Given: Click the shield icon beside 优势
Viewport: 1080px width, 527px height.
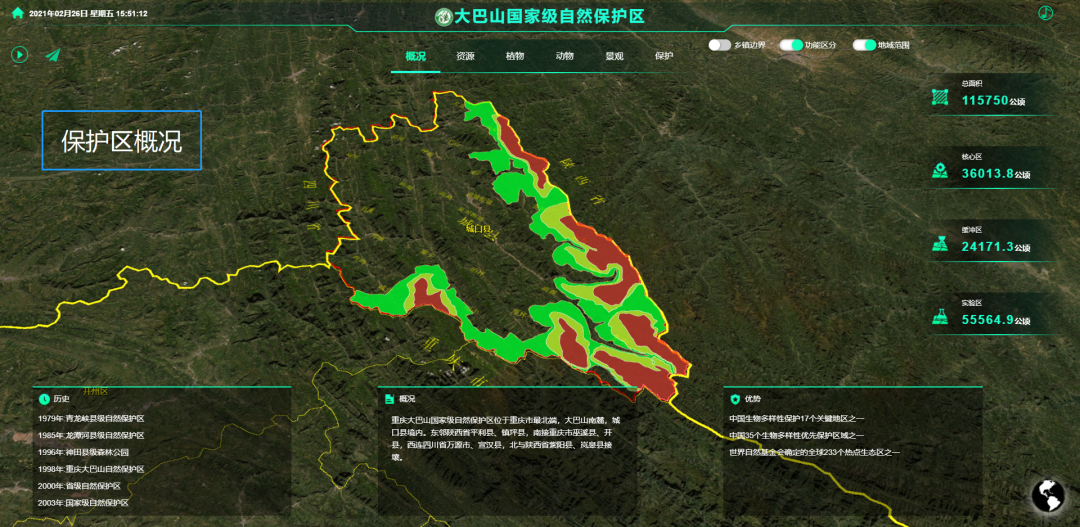Looking at the screenshot, I should (x=735, y=398).
